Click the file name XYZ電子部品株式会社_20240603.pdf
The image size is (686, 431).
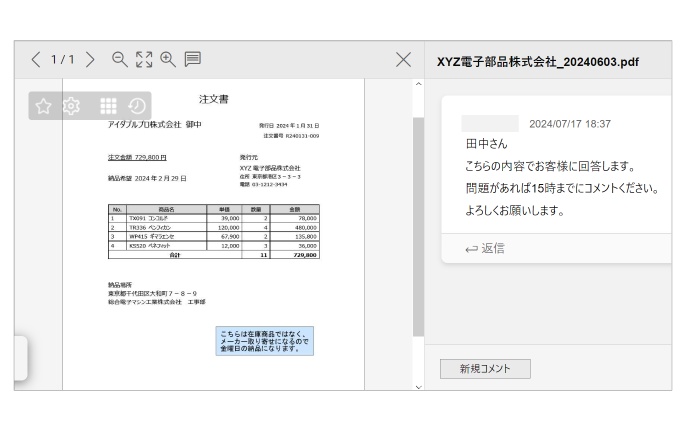coord(538,62)
